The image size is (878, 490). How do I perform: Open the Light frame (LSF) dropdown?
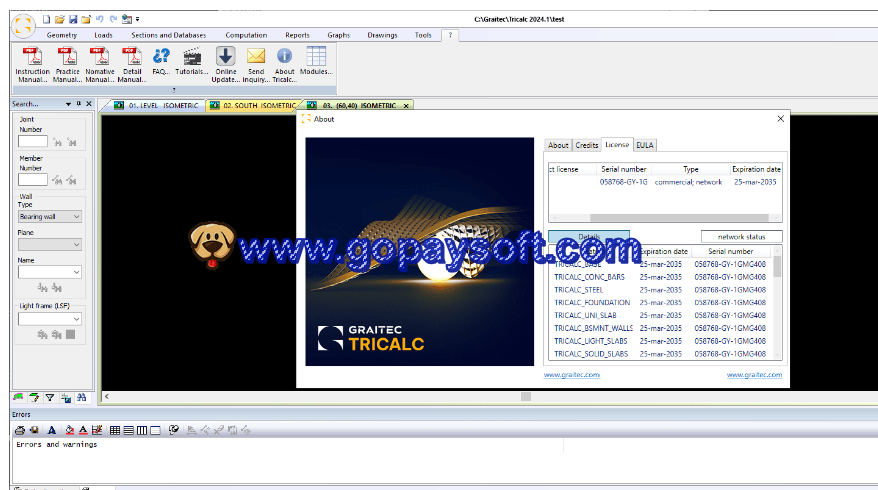tap(50, 319)
